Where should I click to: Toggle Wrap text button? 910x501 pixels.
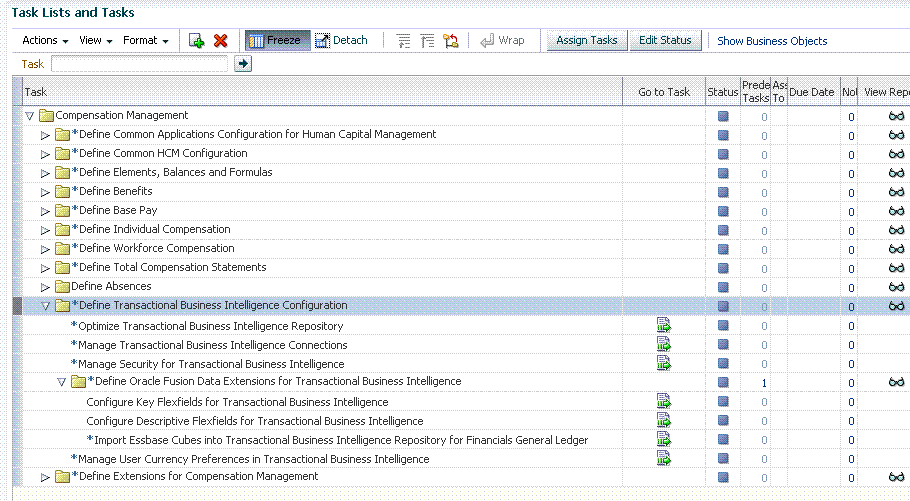(x=503, y=41)
